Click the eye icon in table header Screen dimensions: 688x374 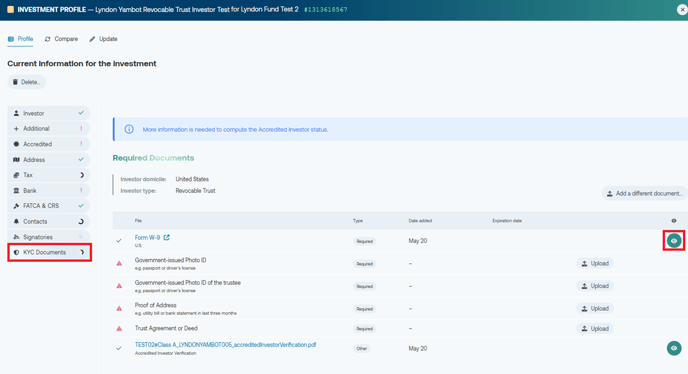point(674,221)
